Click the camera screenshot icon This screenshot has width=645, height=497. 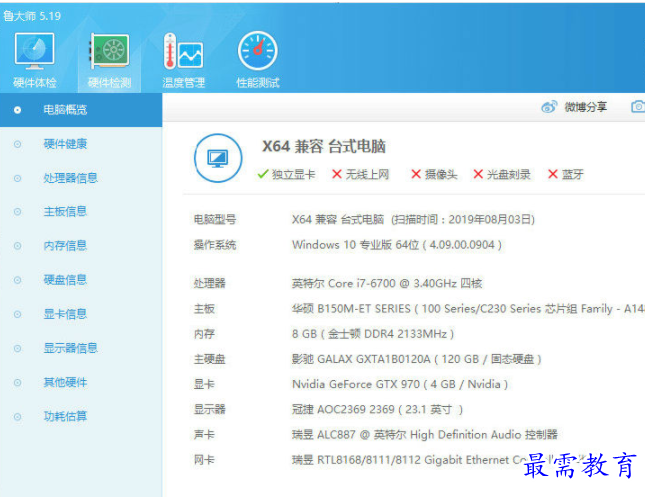[638, 107]
